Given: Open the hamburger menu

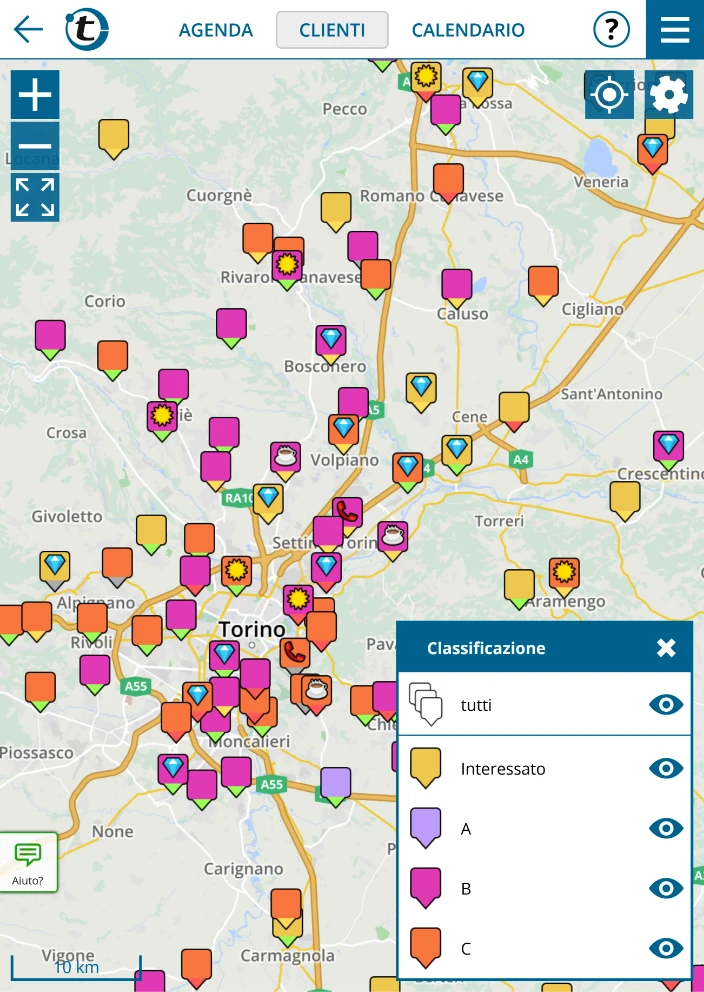Looking at the screenshot, I should click(675, 30).
